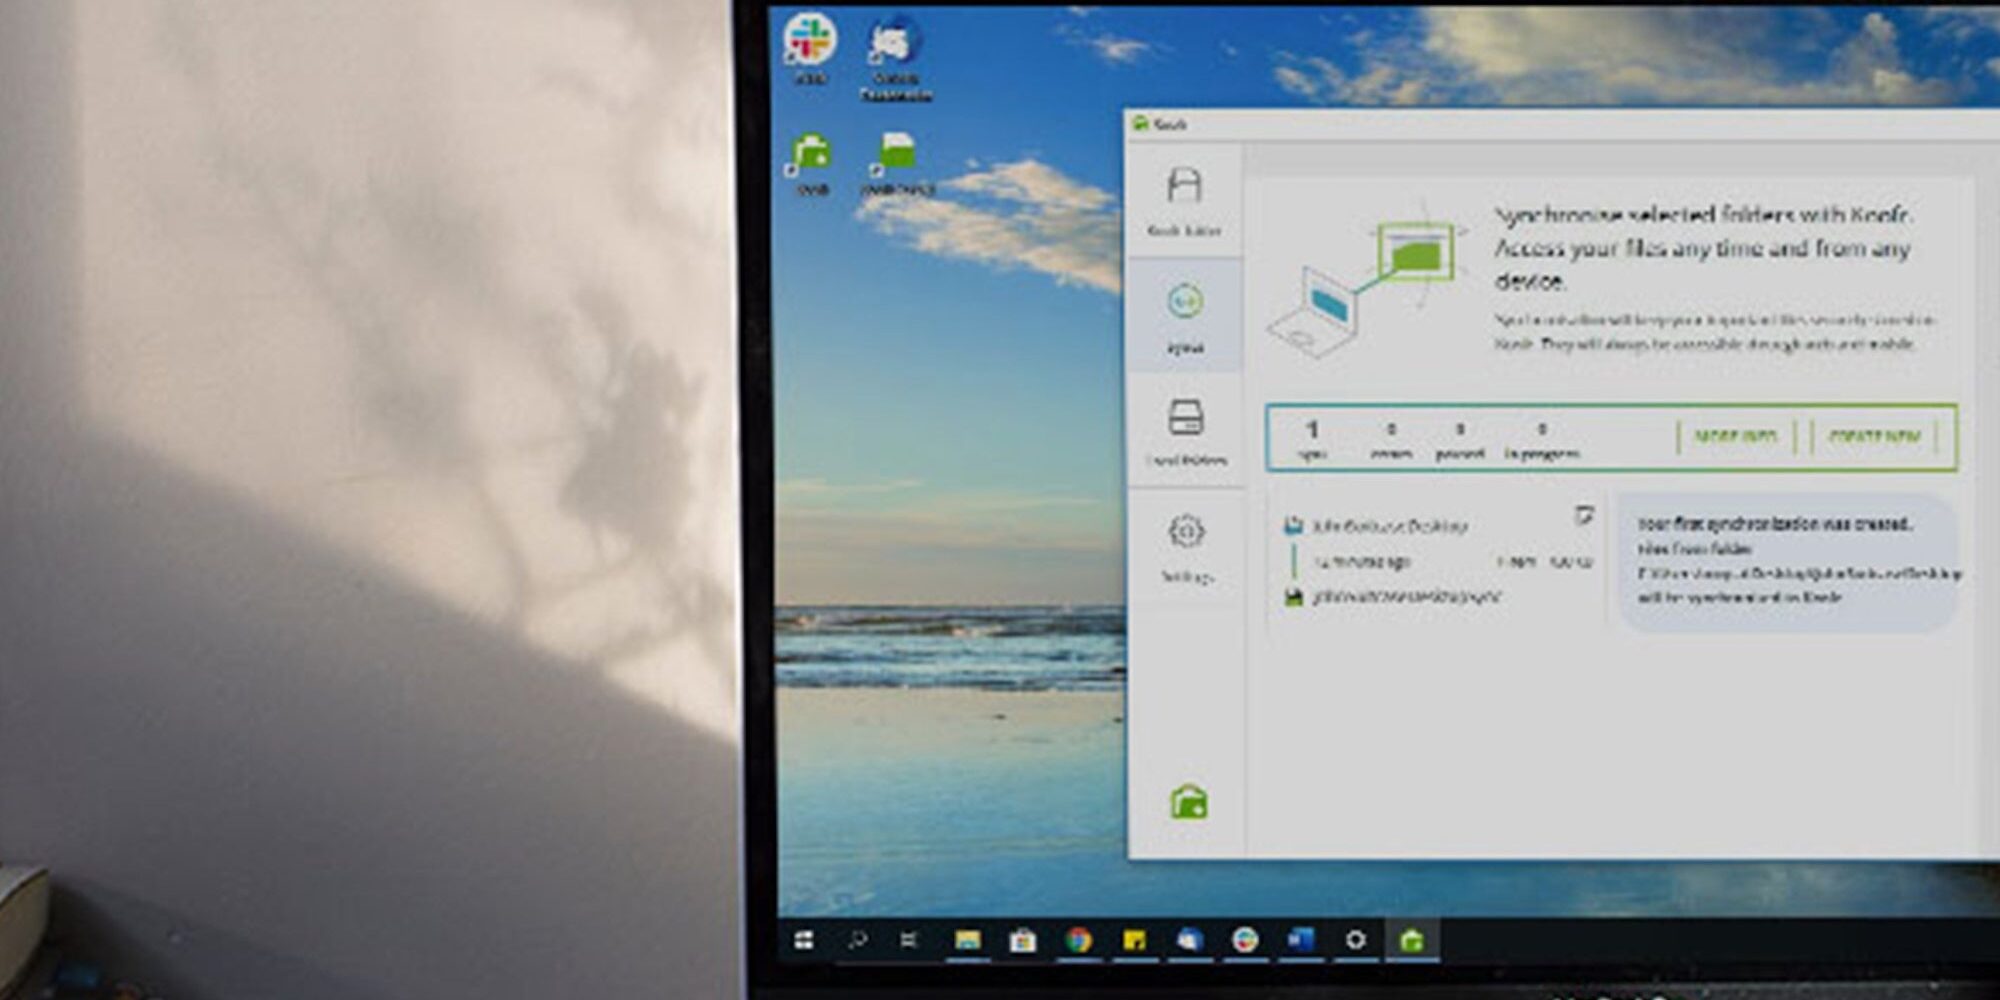Click the green Koofr logo at sidebar bottom
Screen dimensions: 2000x1000
[1188, 802]
